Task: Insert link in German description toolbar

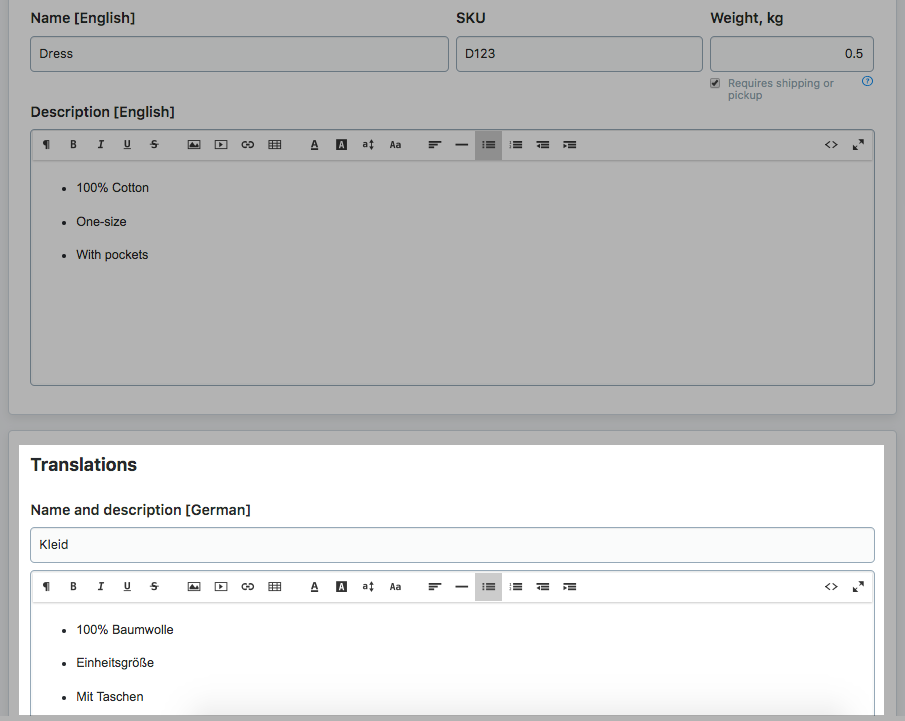Action: 248,587
